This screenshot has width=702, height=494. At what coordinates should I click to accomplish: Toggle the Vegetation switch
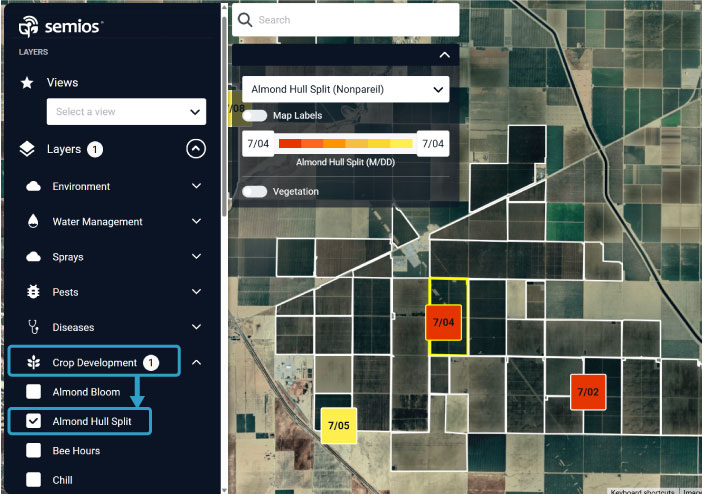point(254,192)
